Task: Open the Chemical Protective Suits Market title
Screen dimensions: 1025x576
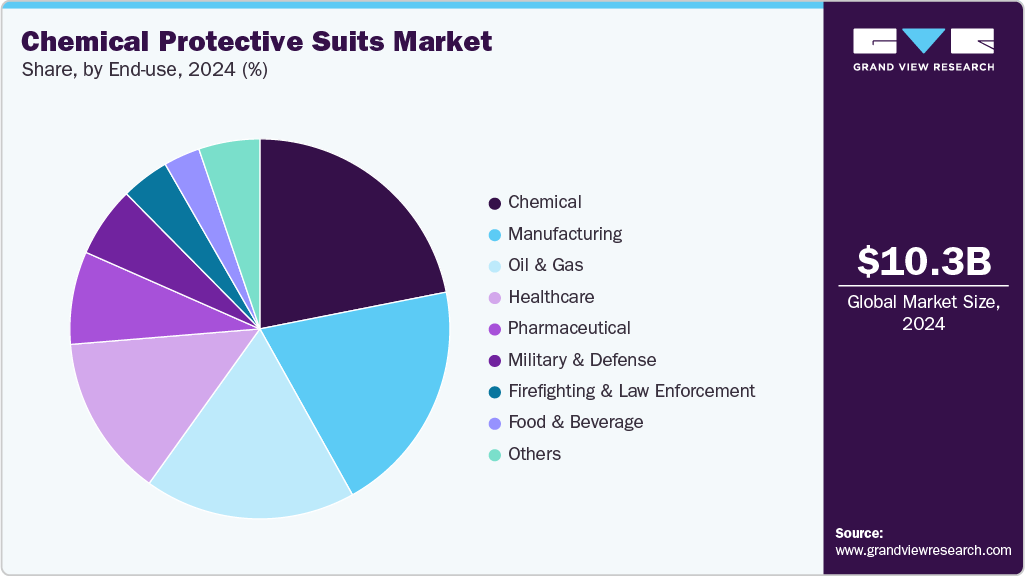Action: pyautogui.click(x=256, y=42)
